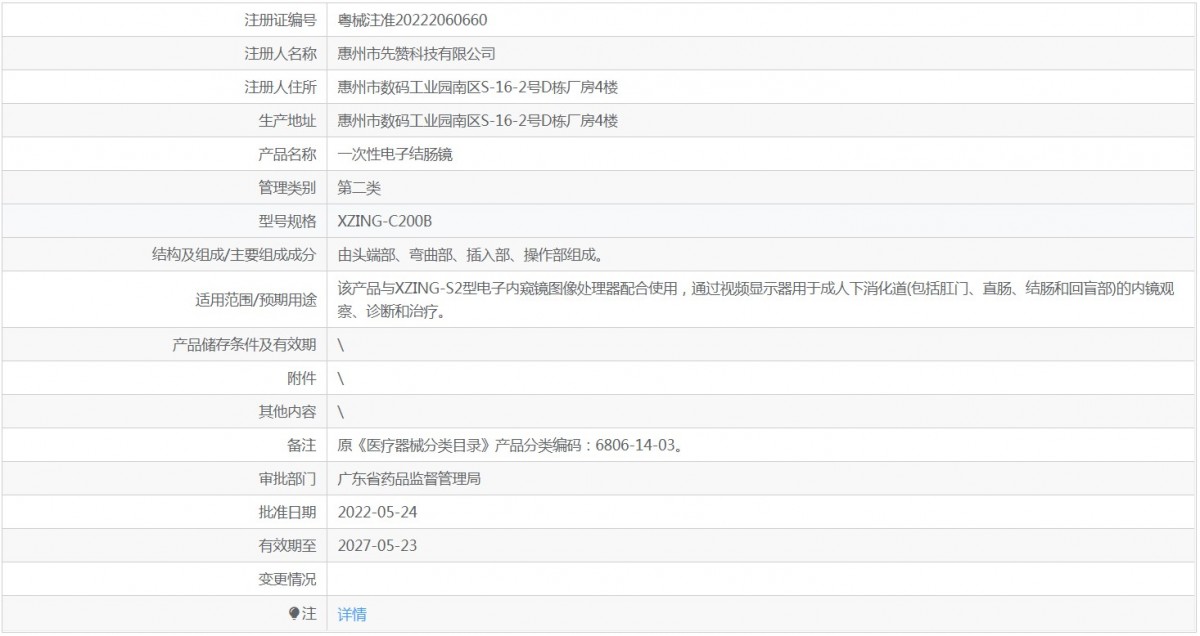
Task: Select model spec XZING-C200B
Action: point(385,221)
